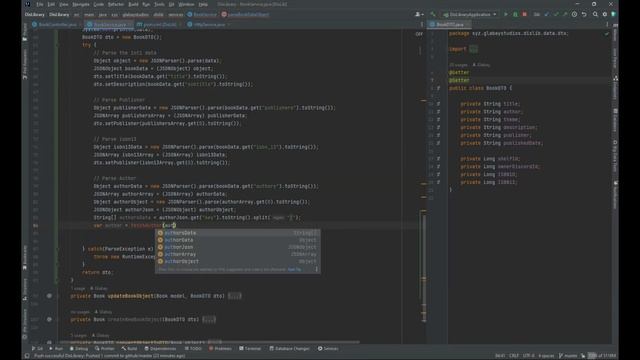Viewport: 640px width, 360px height.
Task: Click the git branch master widget
Action: (568, 356)
